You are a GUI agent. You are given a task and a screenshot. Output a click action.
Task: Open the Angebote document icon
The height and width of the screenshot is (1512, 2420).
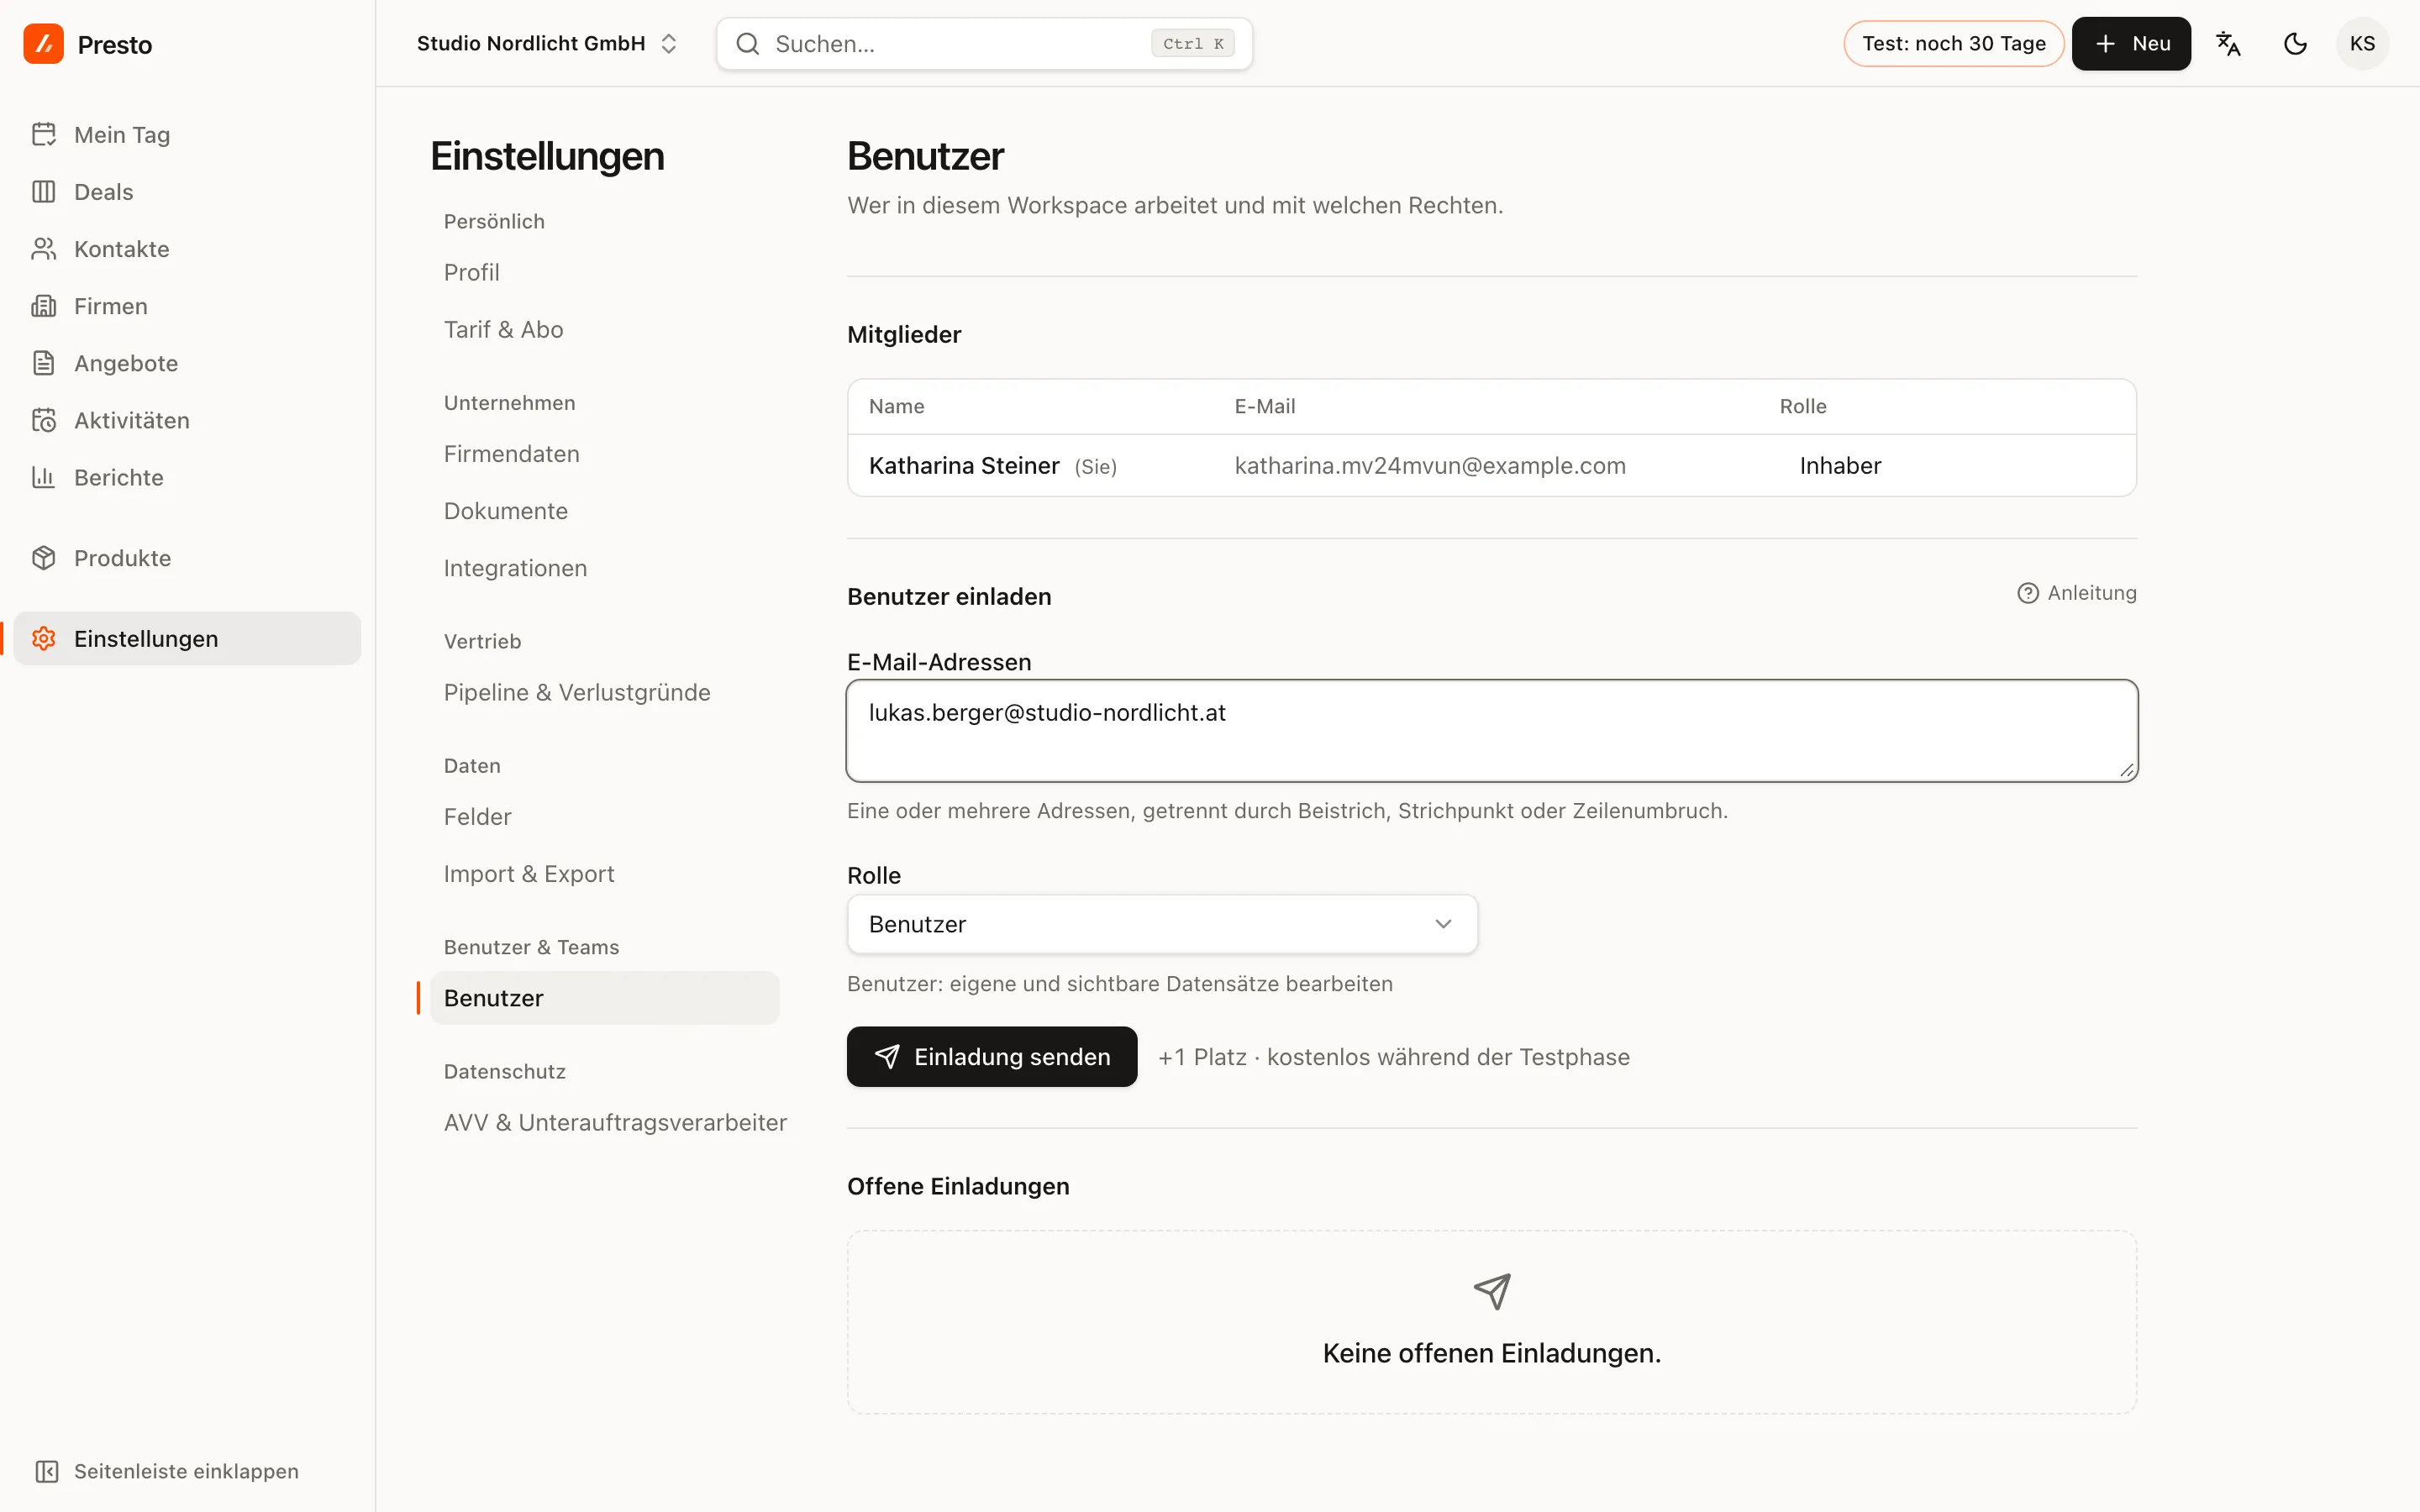coord(43,362)
